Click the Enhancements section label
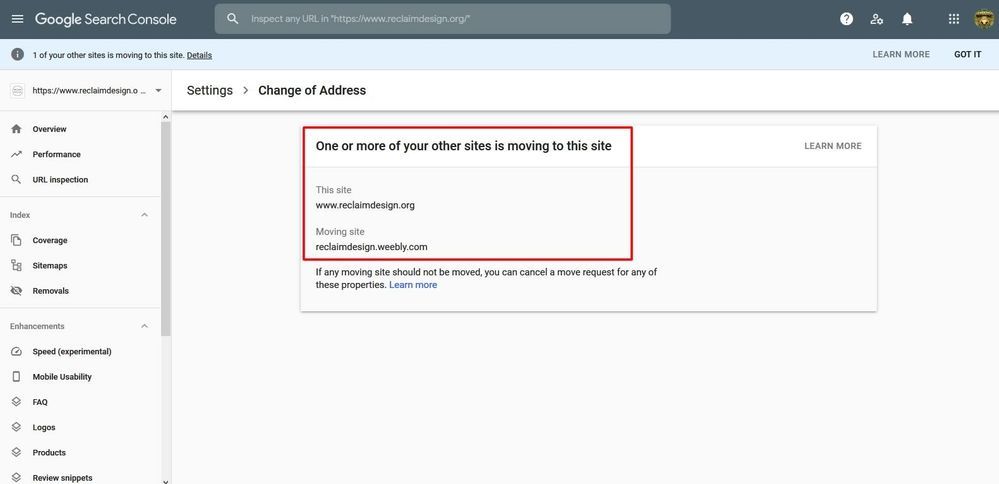 click(x=37, y=326)
